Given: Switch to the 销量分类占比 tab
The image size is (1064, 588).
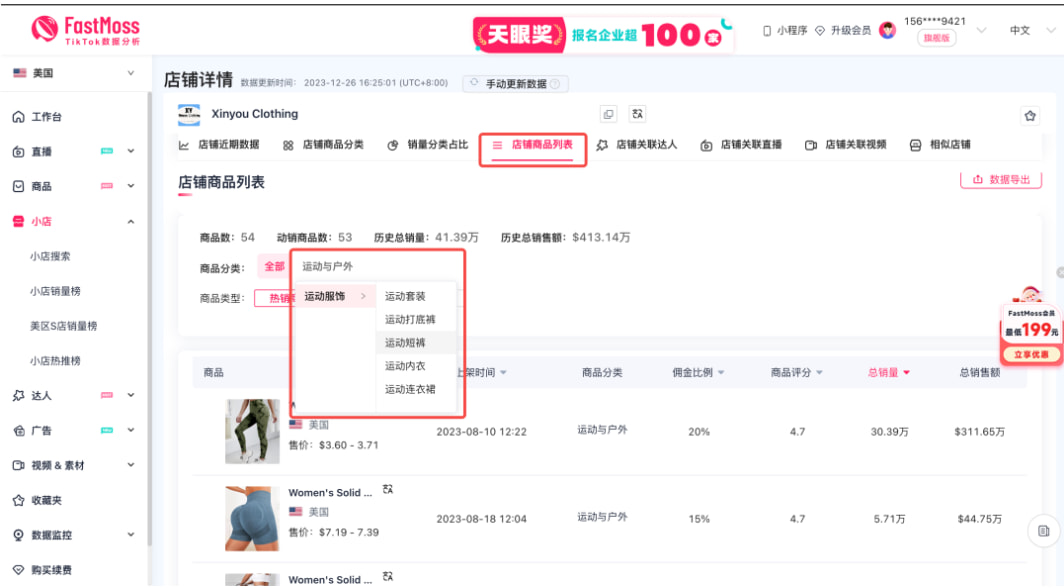Looking at the screenshot, I should (x=426, y=144).
